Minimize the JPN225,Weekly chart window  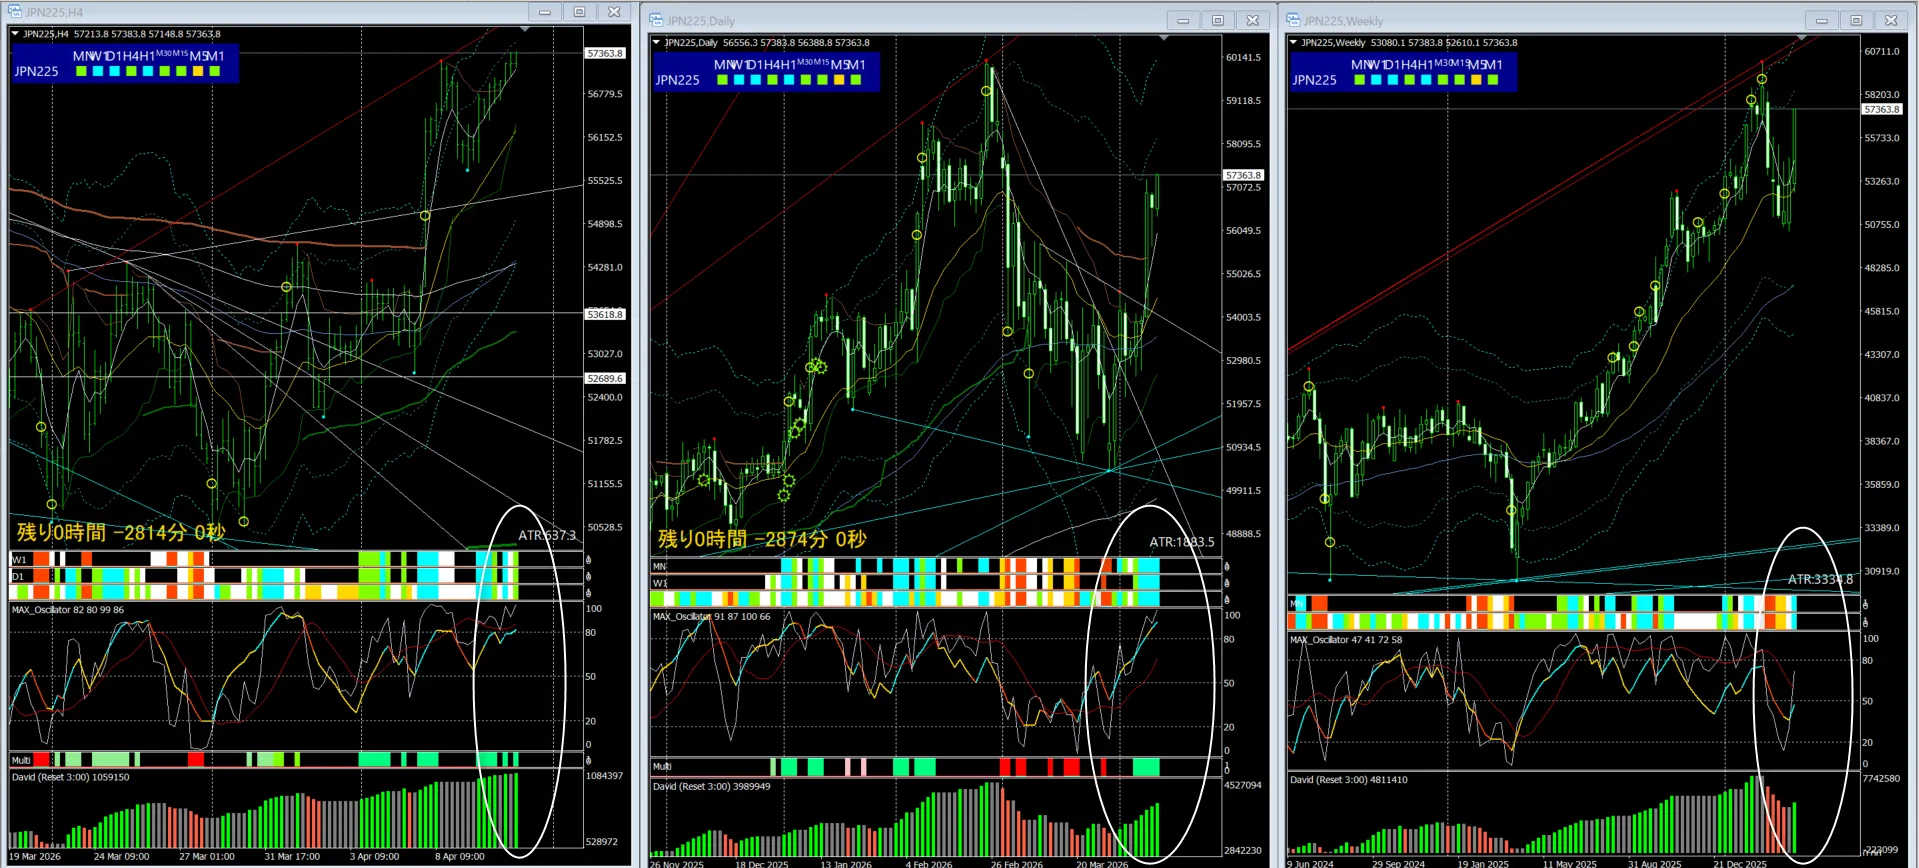pos(1821,20)
